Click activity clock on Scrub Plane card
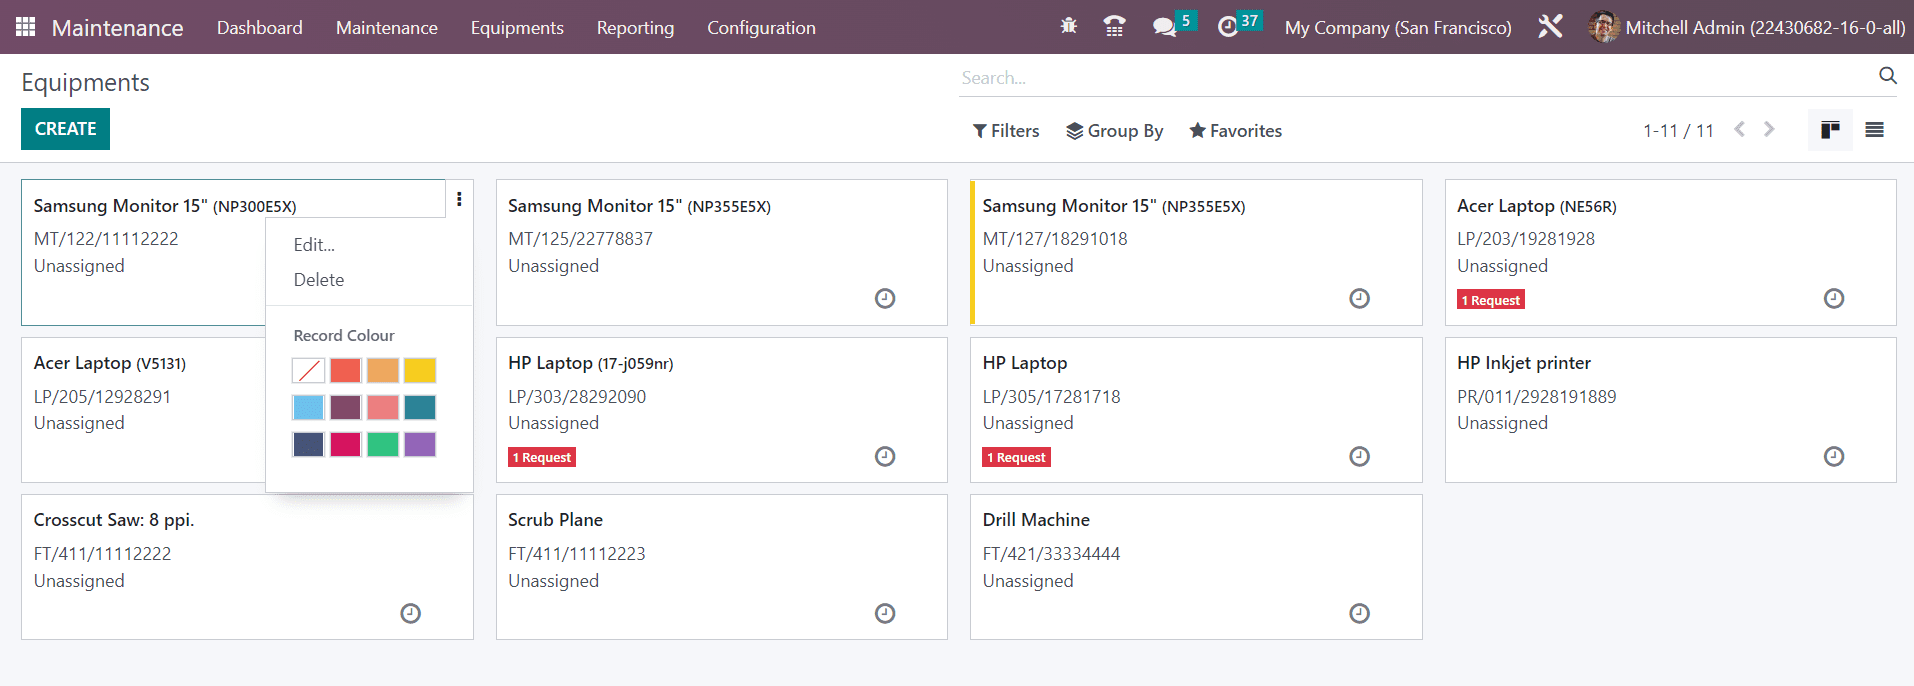Viewport: 1914px width, 686px height. (x=885, y=613)
